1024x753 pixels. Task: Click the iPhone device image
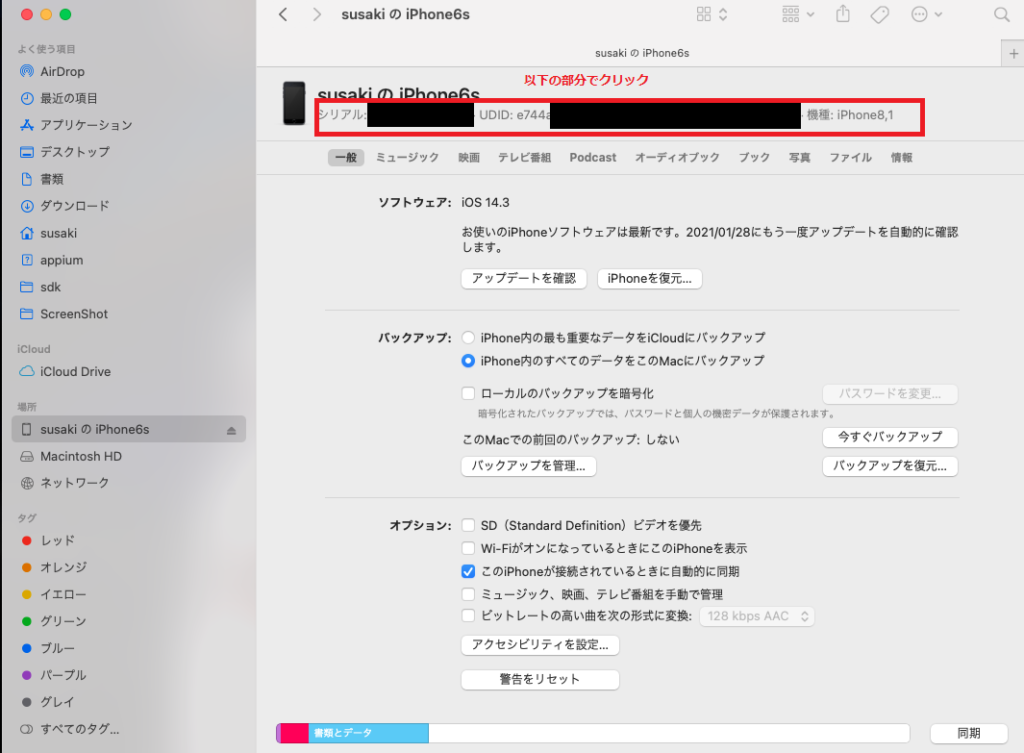(x=294, y=103)
